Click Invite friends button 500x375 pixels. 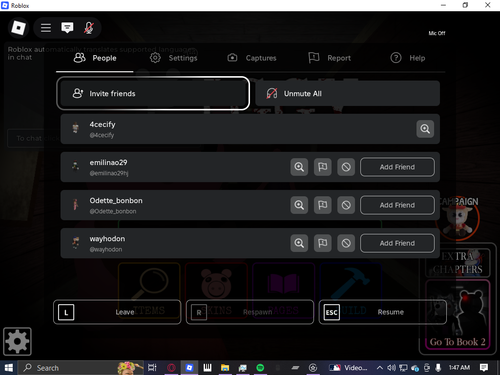click(x=153, y=93)
